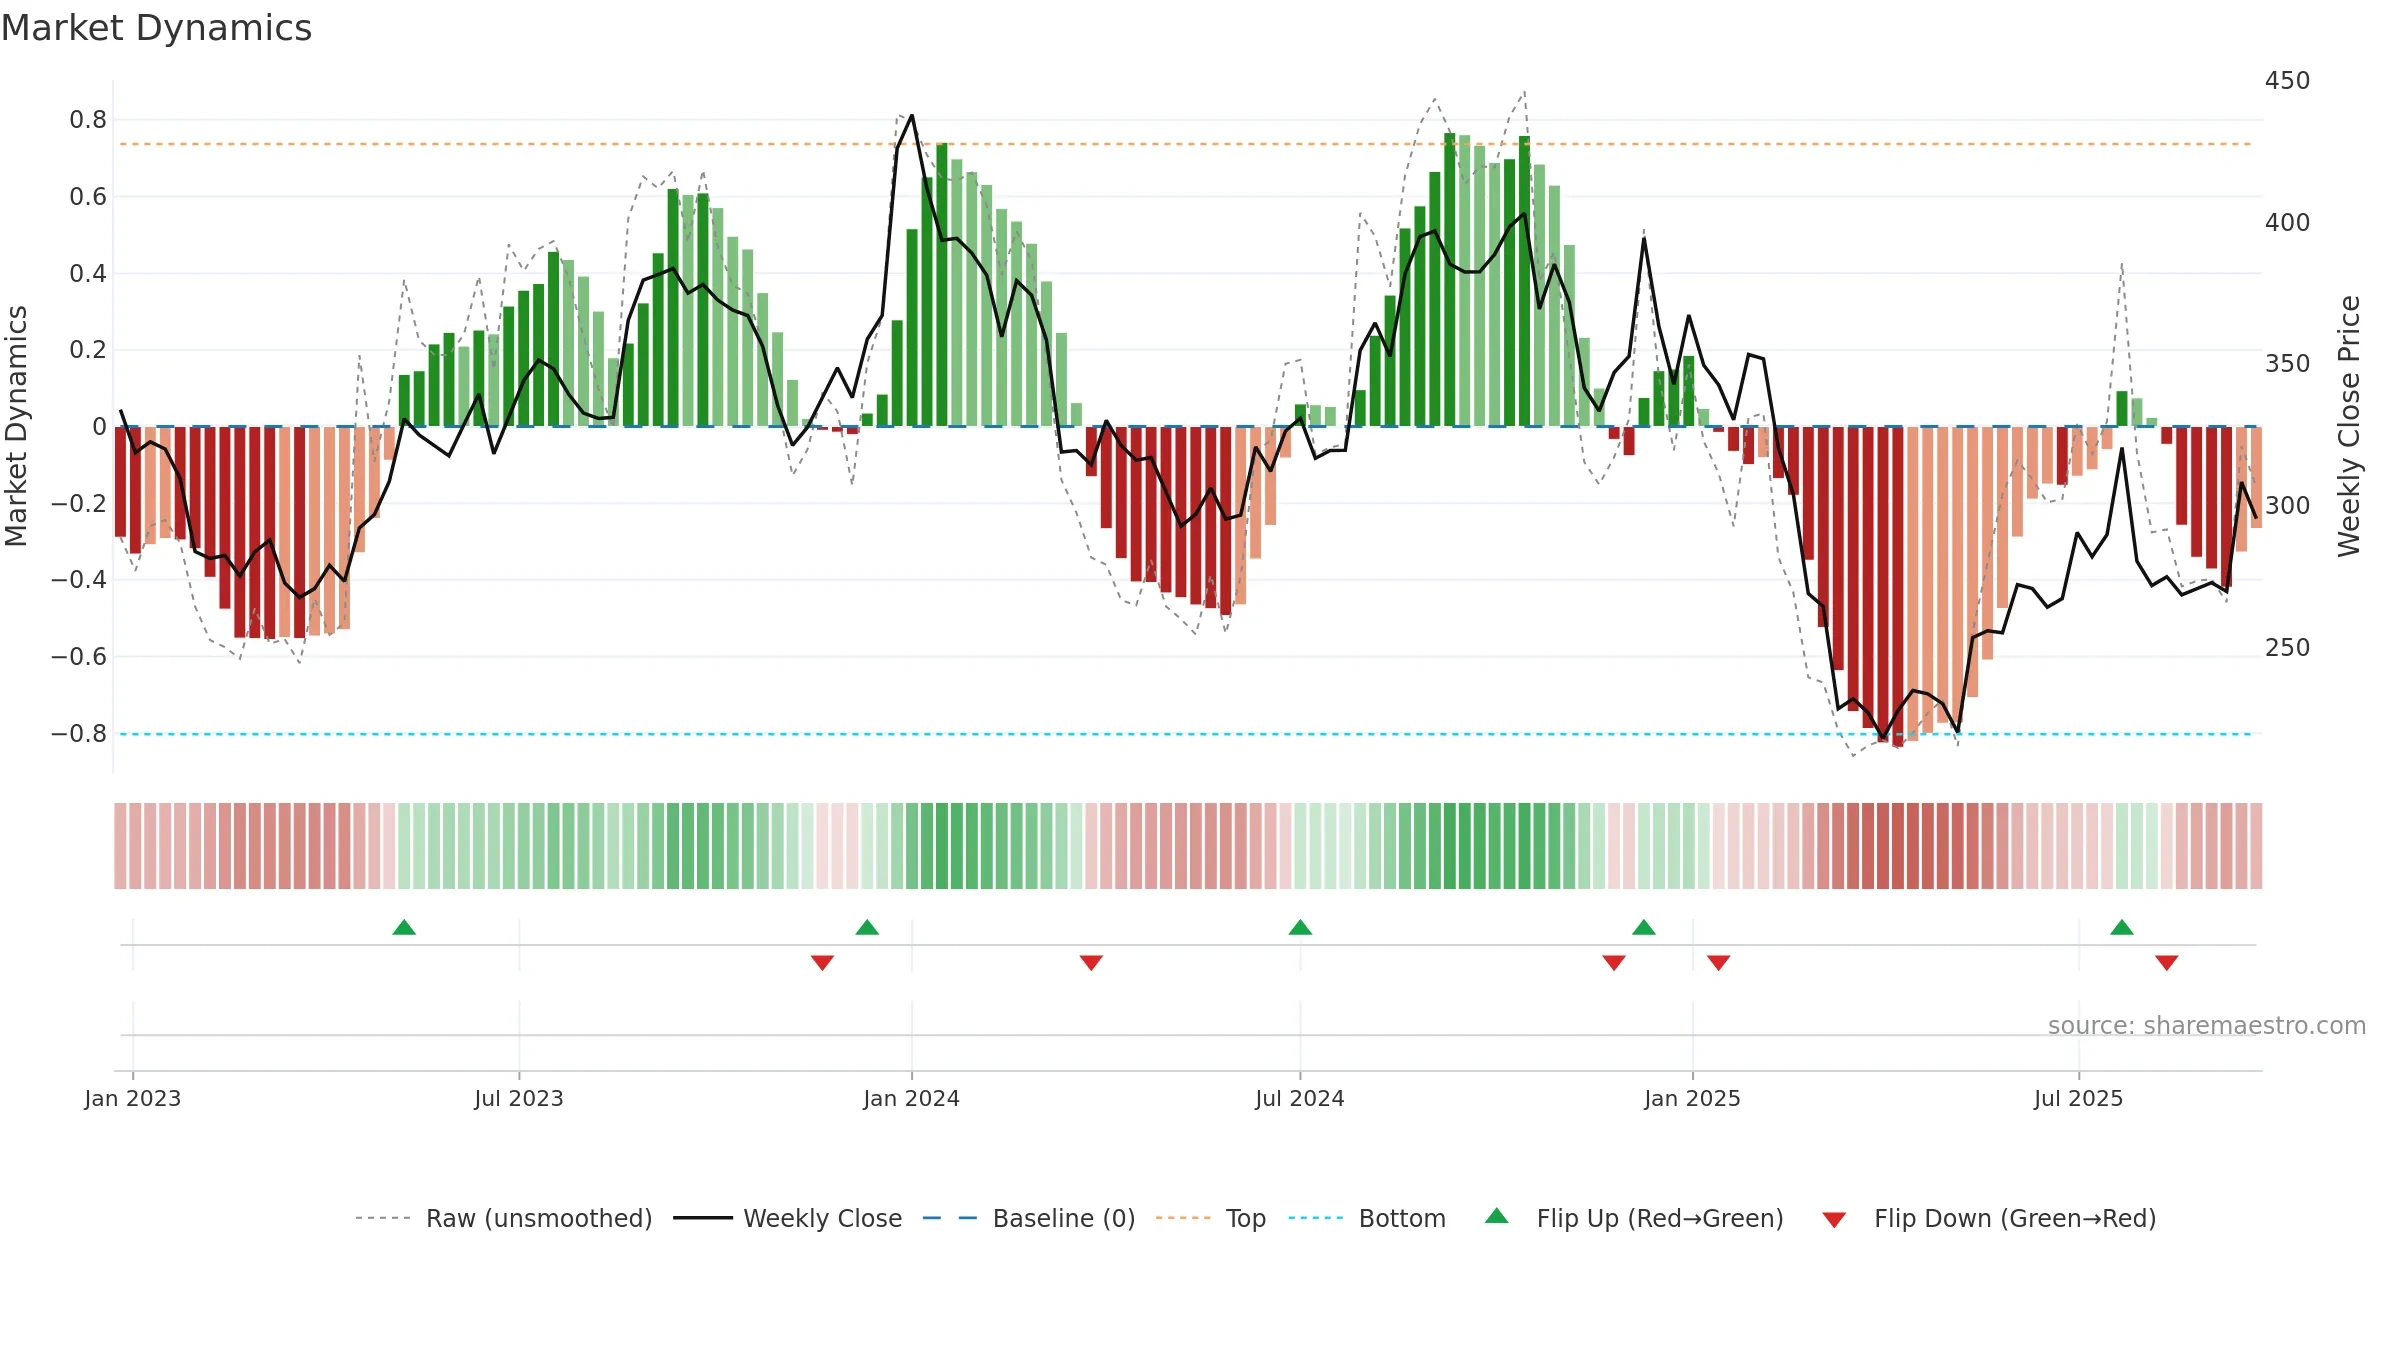Viewport: 2400px width, 1350px height.
Task: Select the Flip Up marker at Jul 2024
Action: (x=1300, y=927)
